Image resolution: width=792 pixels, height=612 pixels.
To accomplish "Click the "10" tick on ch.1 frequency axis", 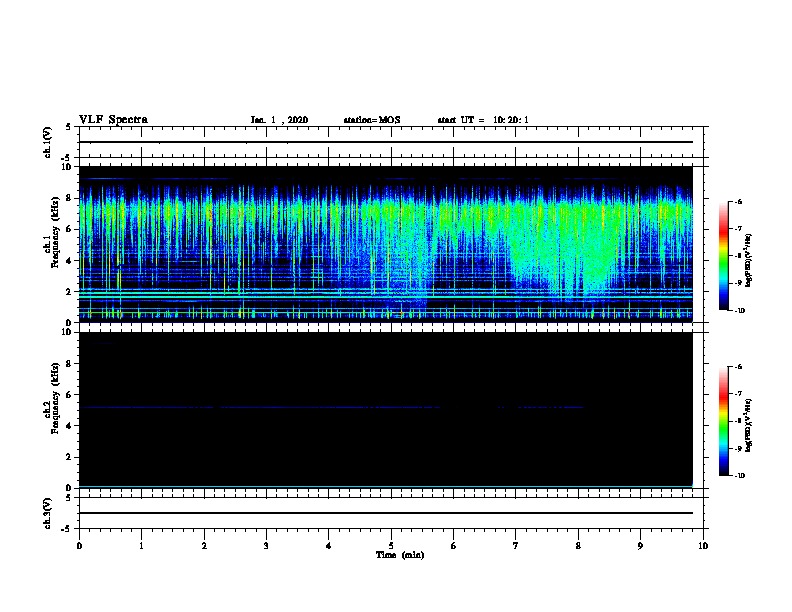I will pyautogui.click(x=67, y=167).
